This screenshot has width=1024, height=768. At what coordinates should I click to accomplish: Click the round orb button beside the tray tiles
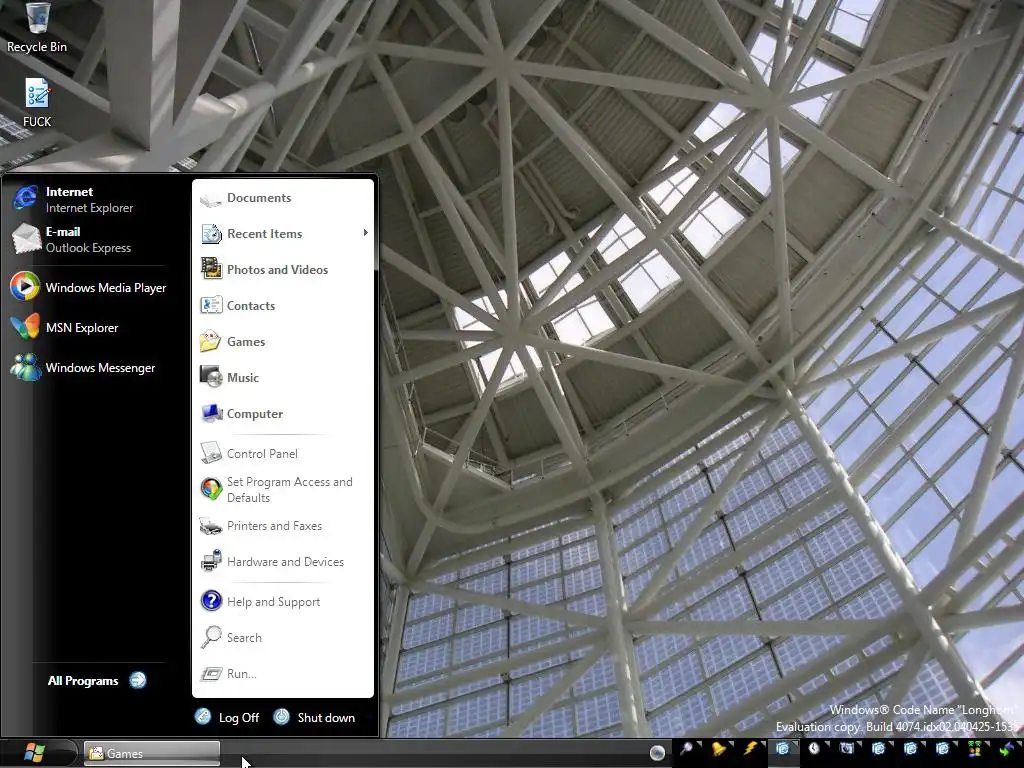pyautogui.click(x=657, y=752)
